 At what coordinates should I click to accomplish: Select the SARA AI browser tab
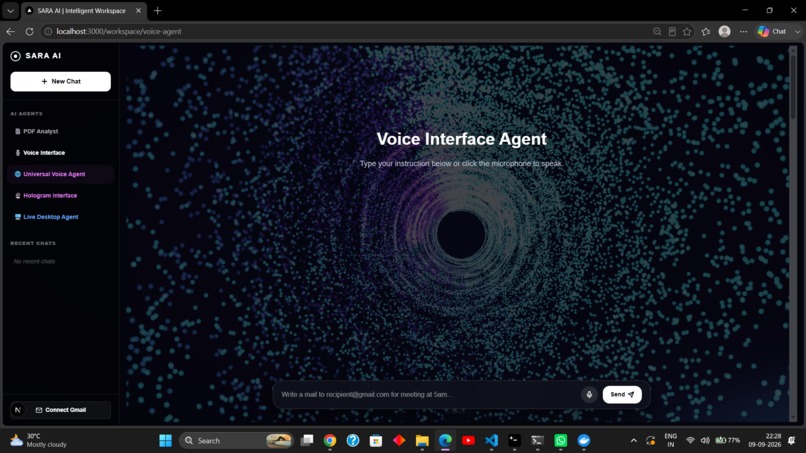(82, 10)
